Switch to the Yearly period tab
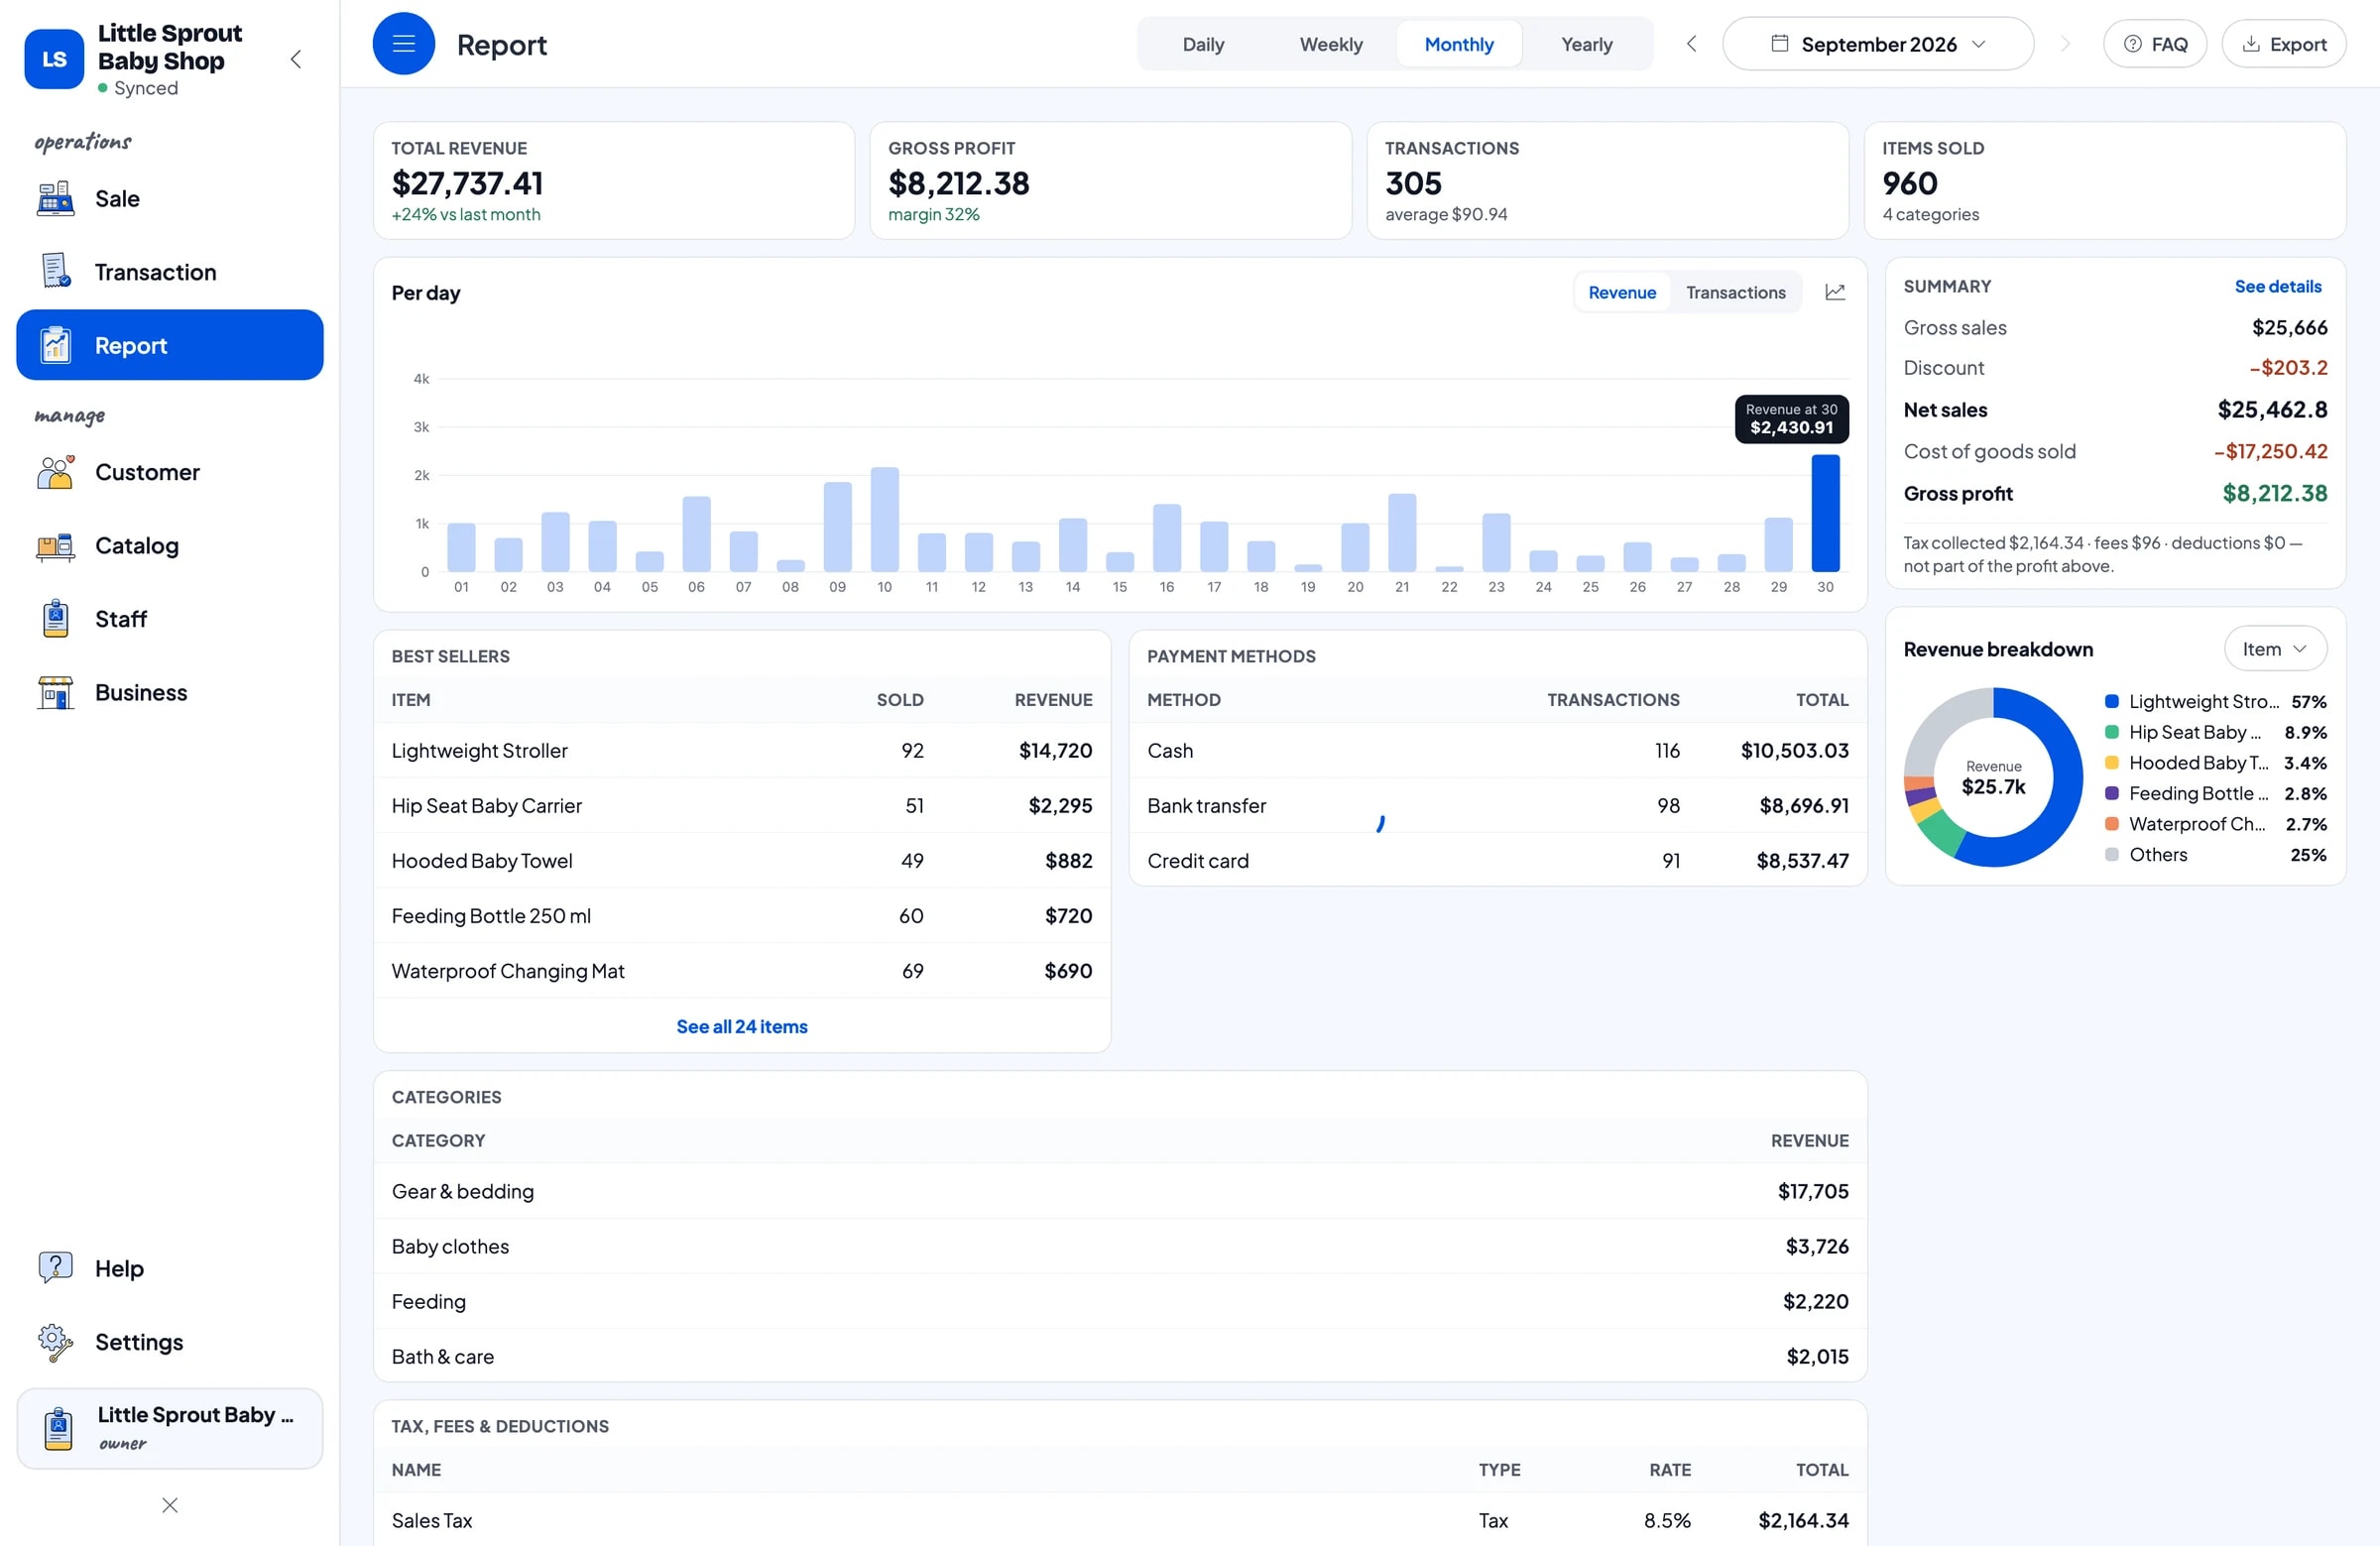The height and width of the screenshot is (1546, 2380). click(x=1587, y=44)
